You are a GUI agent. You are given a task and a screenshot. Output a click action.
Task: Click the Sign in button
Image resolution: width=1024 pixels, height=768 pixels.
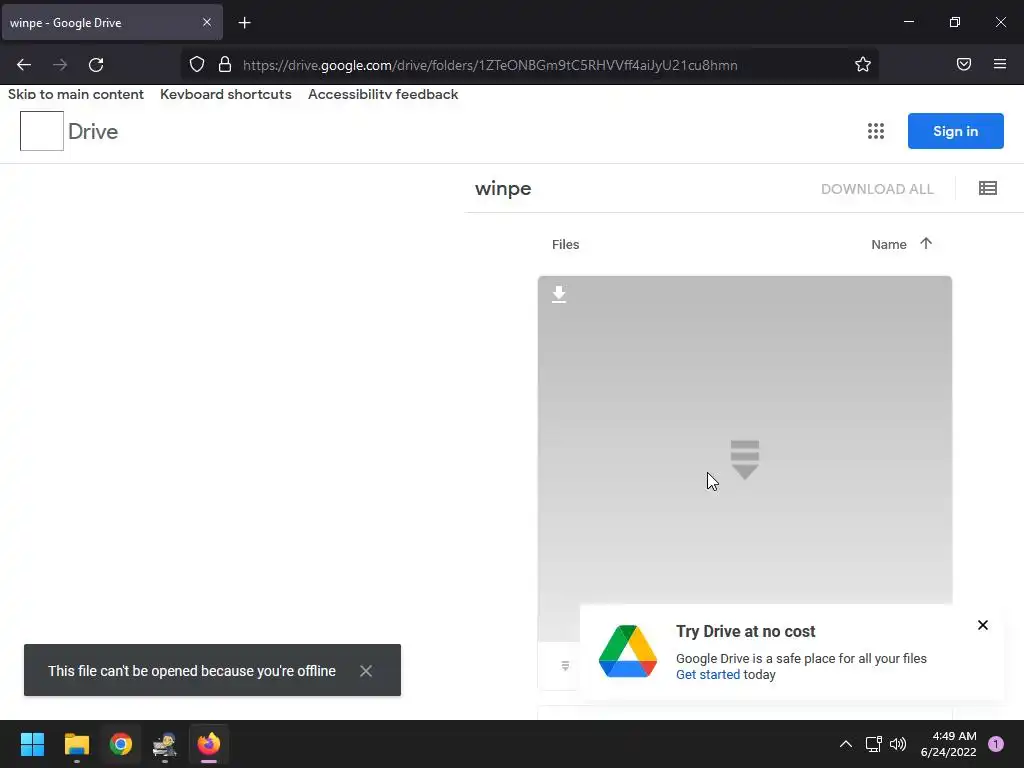tap(955, 131)
